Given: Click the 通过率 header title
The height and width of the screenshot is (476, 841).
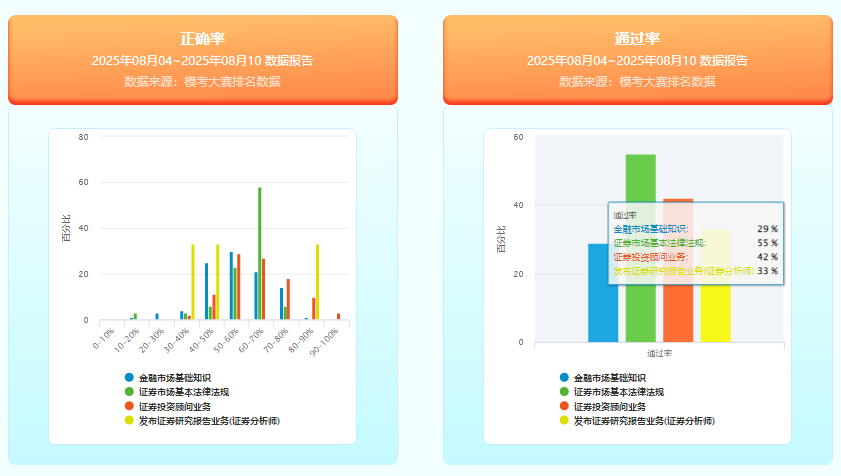Looking at the screenshot, I should click(637, 39).
